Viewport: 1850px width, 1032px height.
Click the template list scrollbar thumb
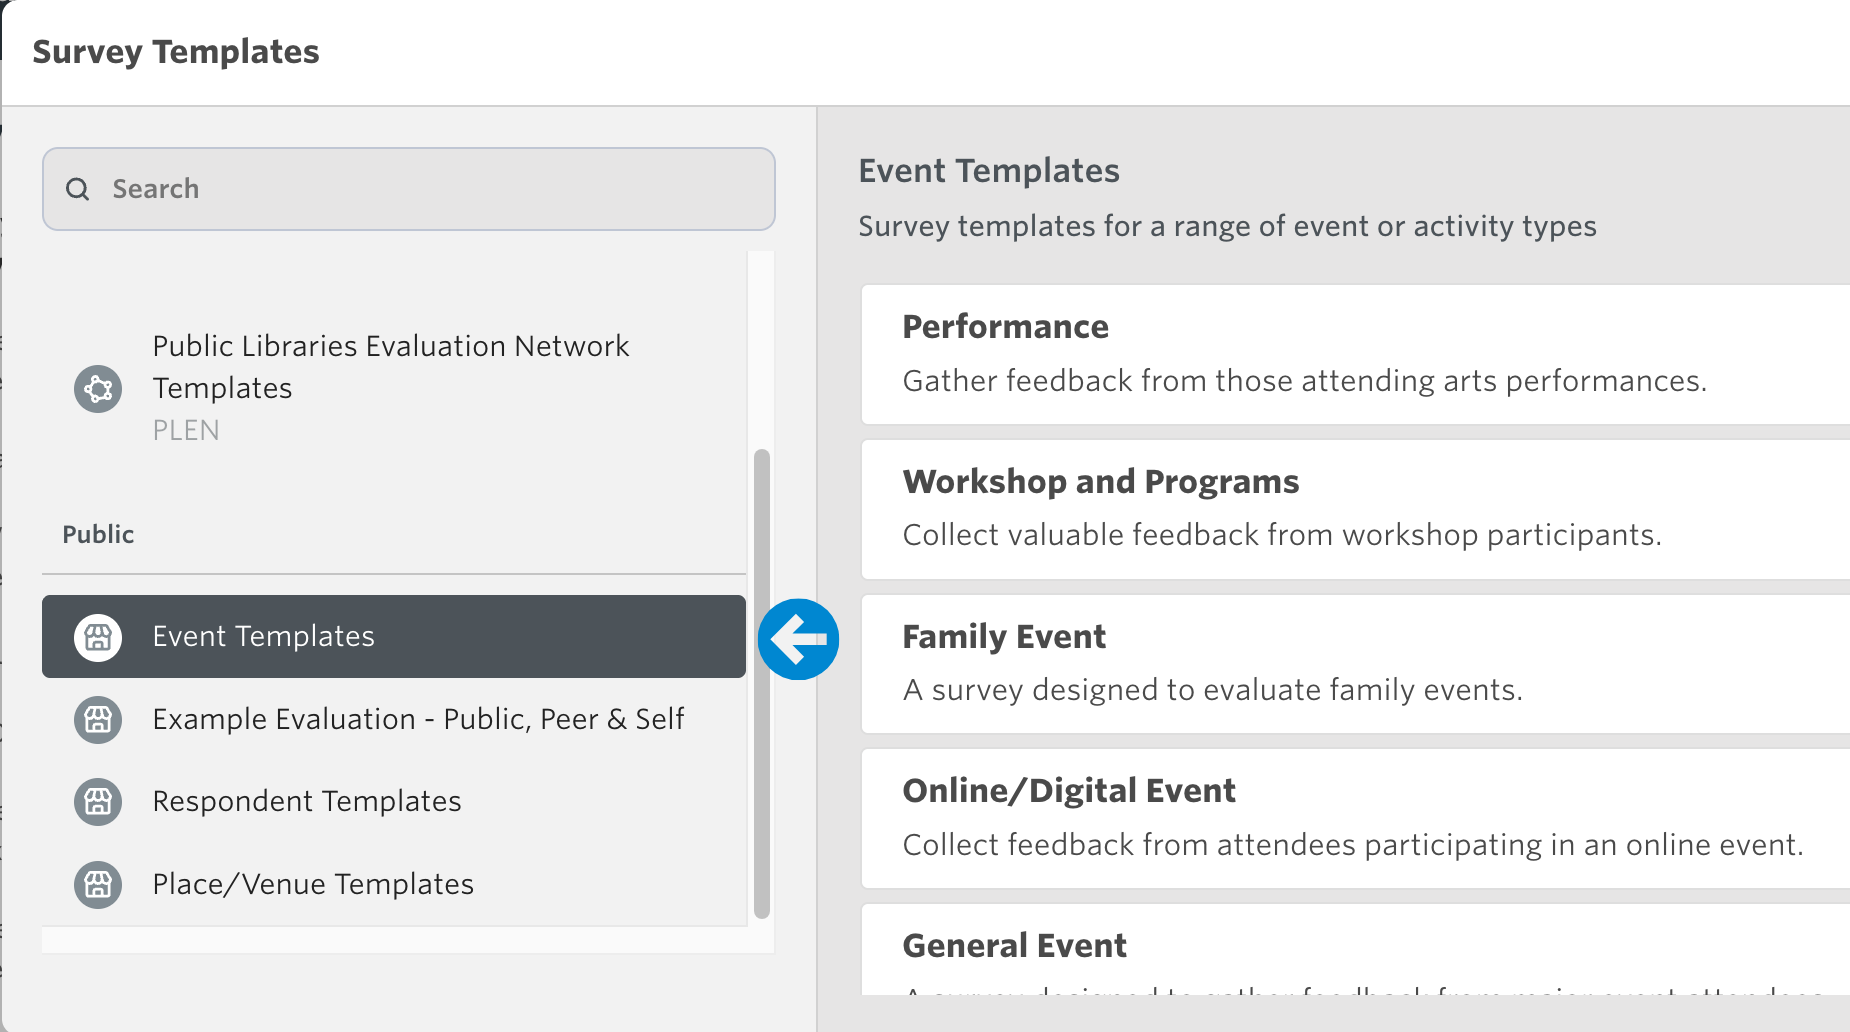coord(762,683)
